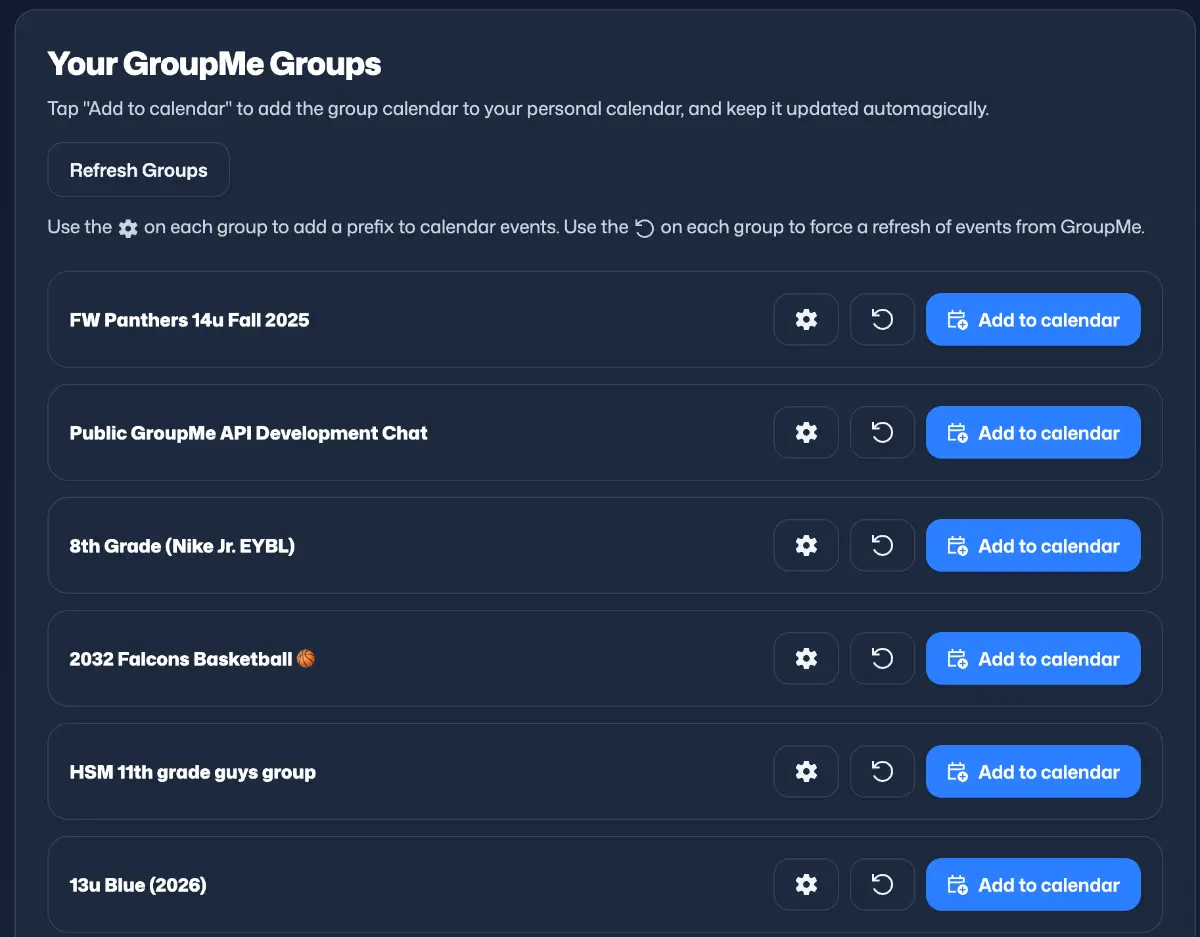Click gear icon for 8th Grade (Nike Jr. EYBL)

point(806,546)
